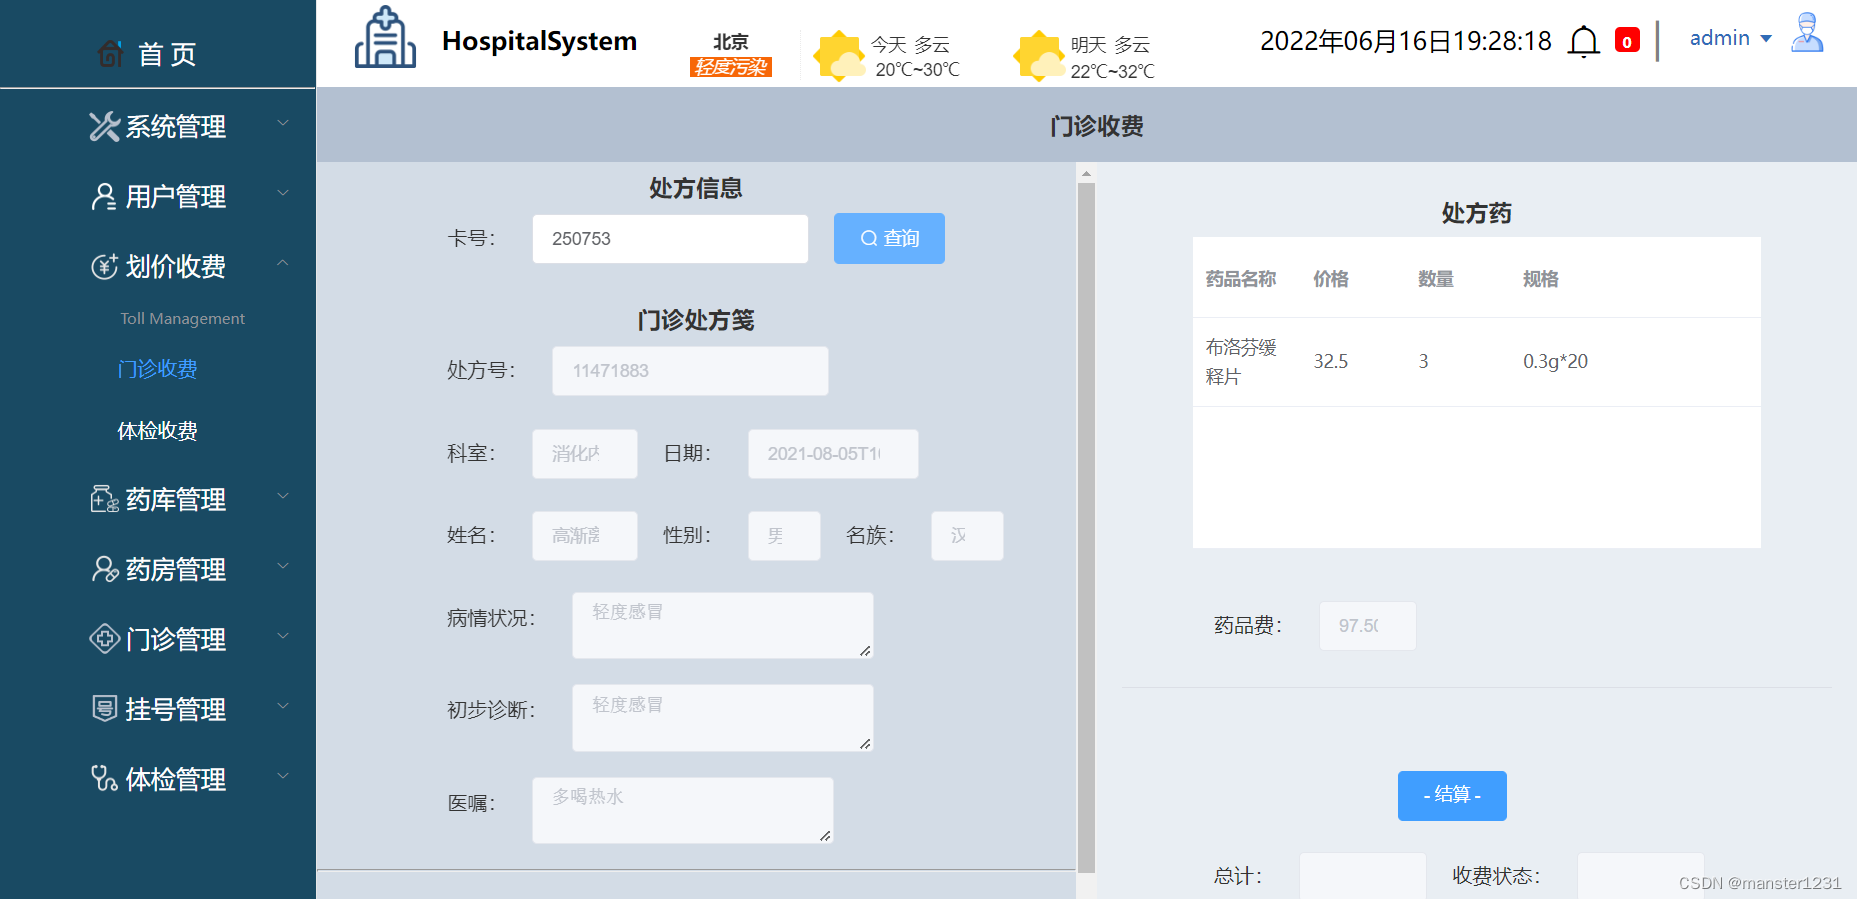Click the 用户管理 person icon
The height and width of the screenshot is (899, 1857).
coord(104,196)
